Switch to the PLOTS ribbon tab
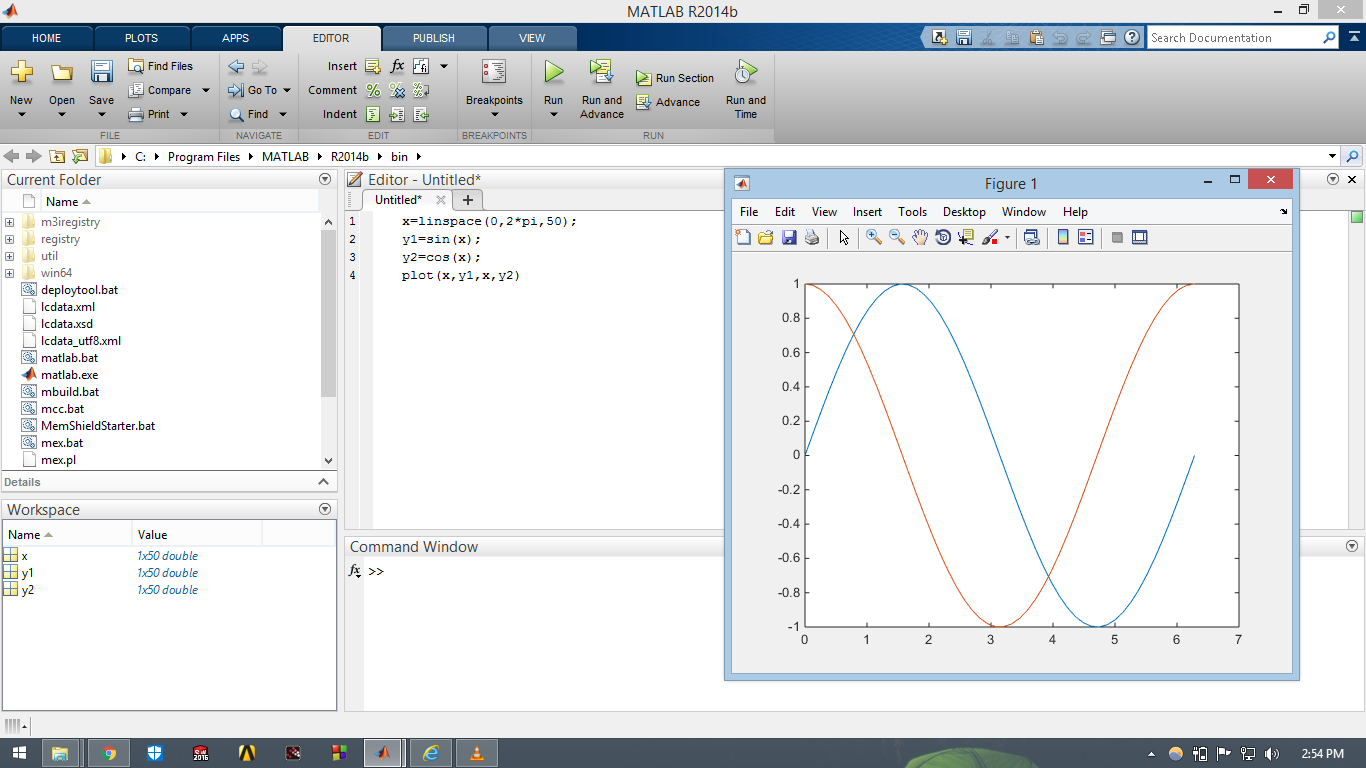The width and height of the screenshot is (1366, 768). [141, 37]
